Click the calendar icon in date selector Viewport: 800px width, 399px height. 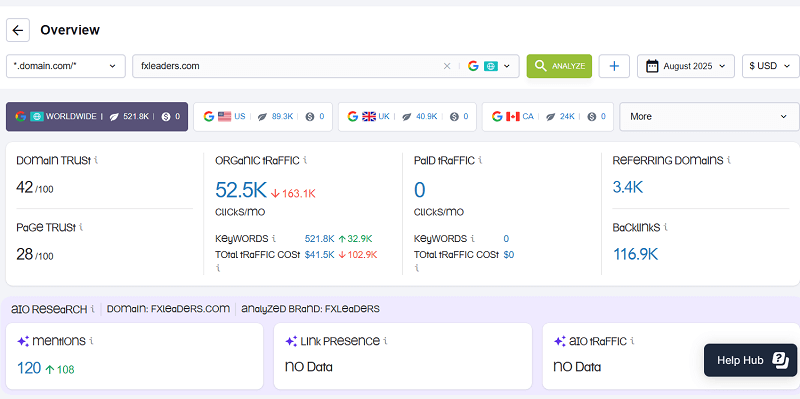tap(652, 66)
